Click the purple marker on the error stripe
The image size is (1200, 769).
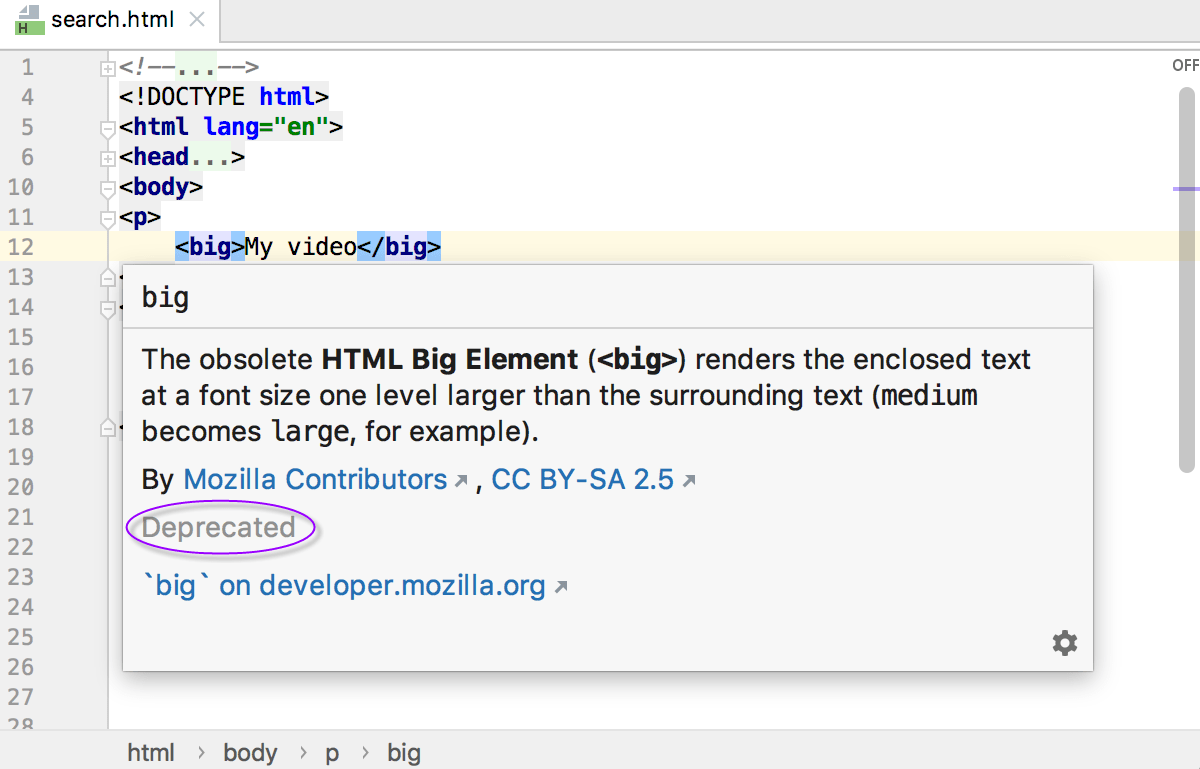tap(1188, 188)
